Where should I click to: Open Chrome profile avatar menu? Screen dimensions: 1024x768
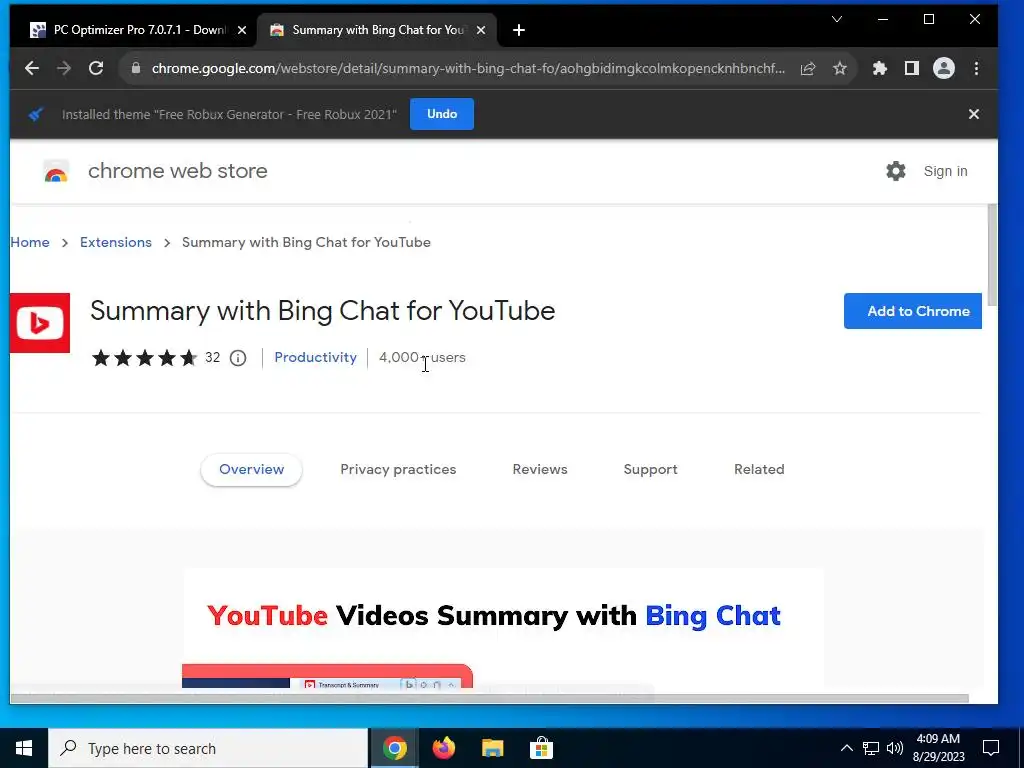[x=944, y=68]
